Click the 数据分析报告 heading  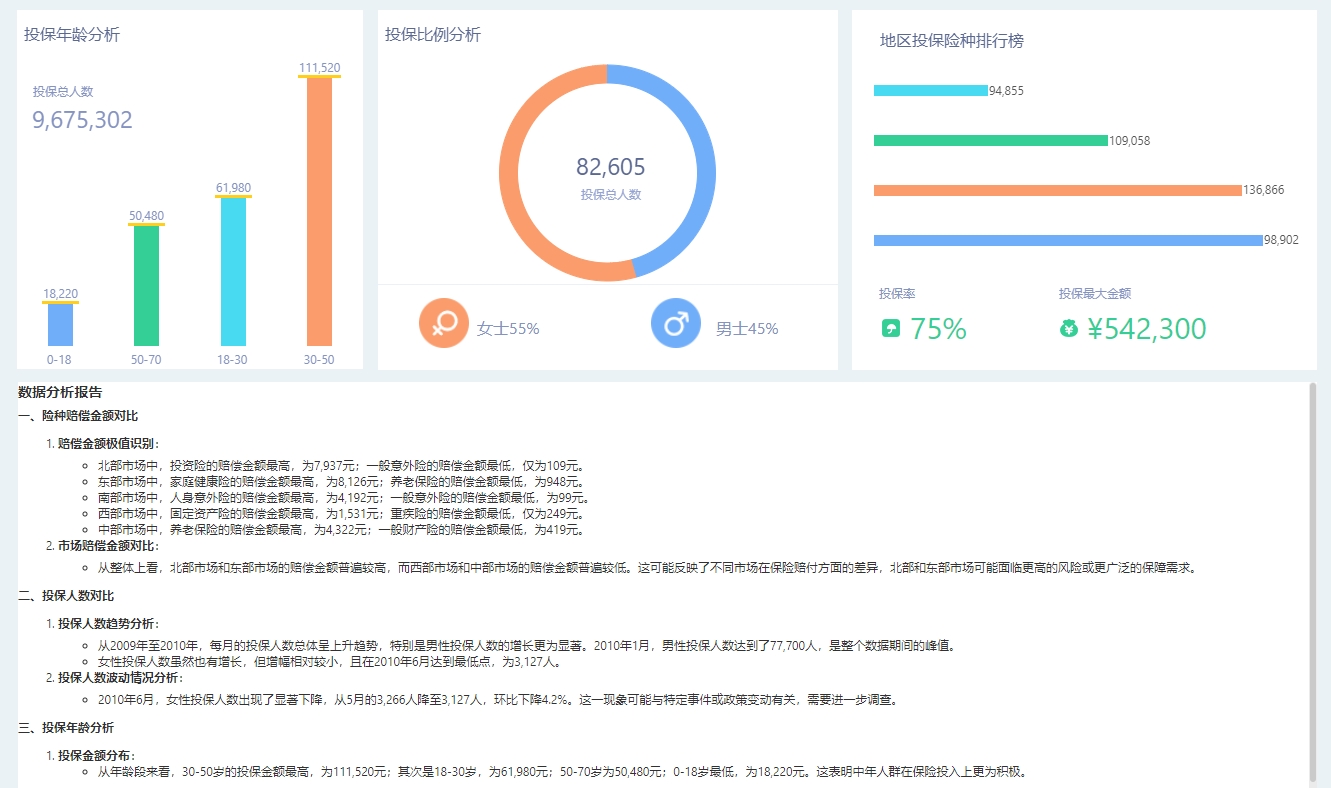click(x=60, y=392)
